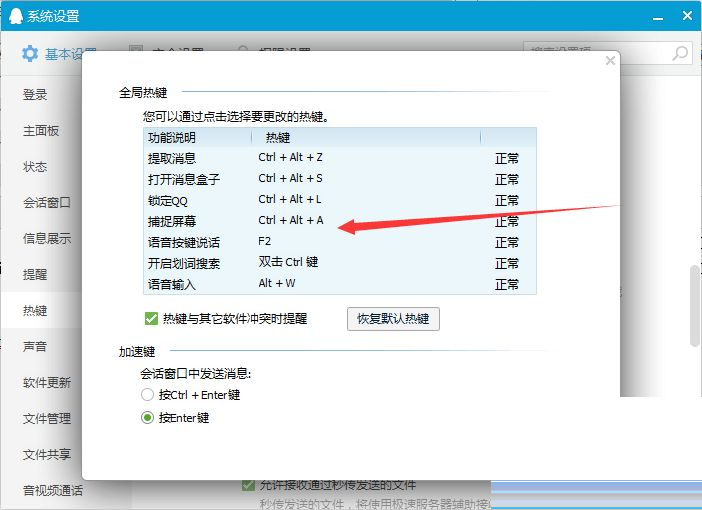Toggle 热键与其它软件冲突时提醒 checkbox
702x510 pixels.
click(151, 318)
